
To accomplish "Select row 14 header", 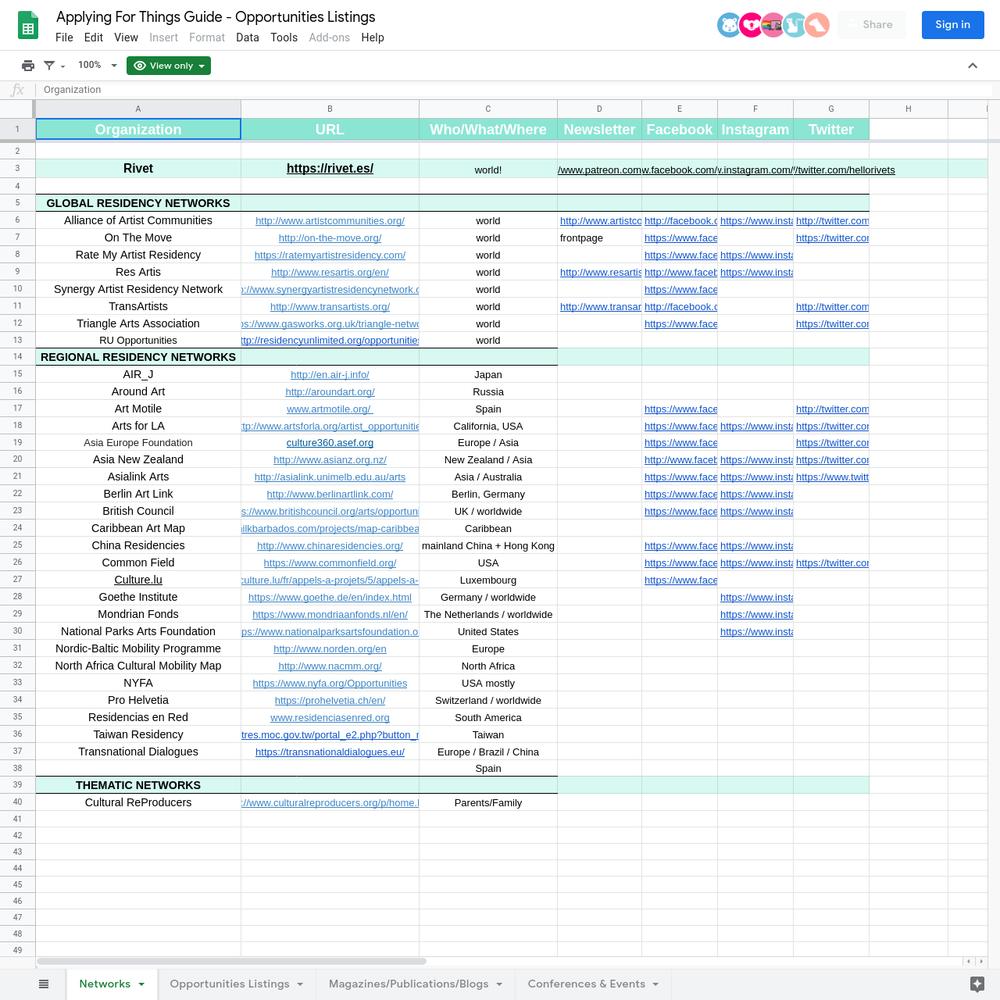I will 17,357.
